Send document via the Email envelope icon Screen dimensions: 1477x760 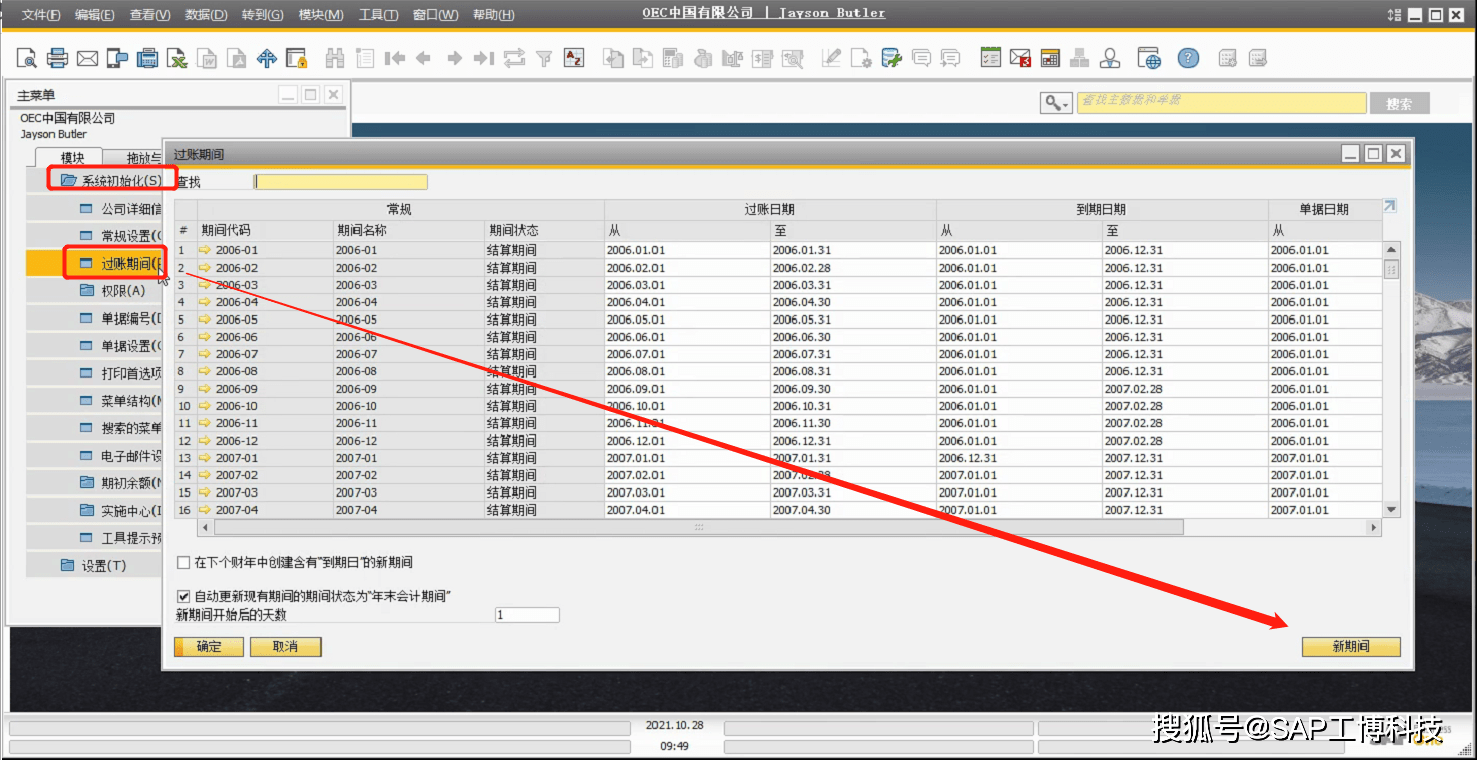pyautogui.click(x=87, y=58)
